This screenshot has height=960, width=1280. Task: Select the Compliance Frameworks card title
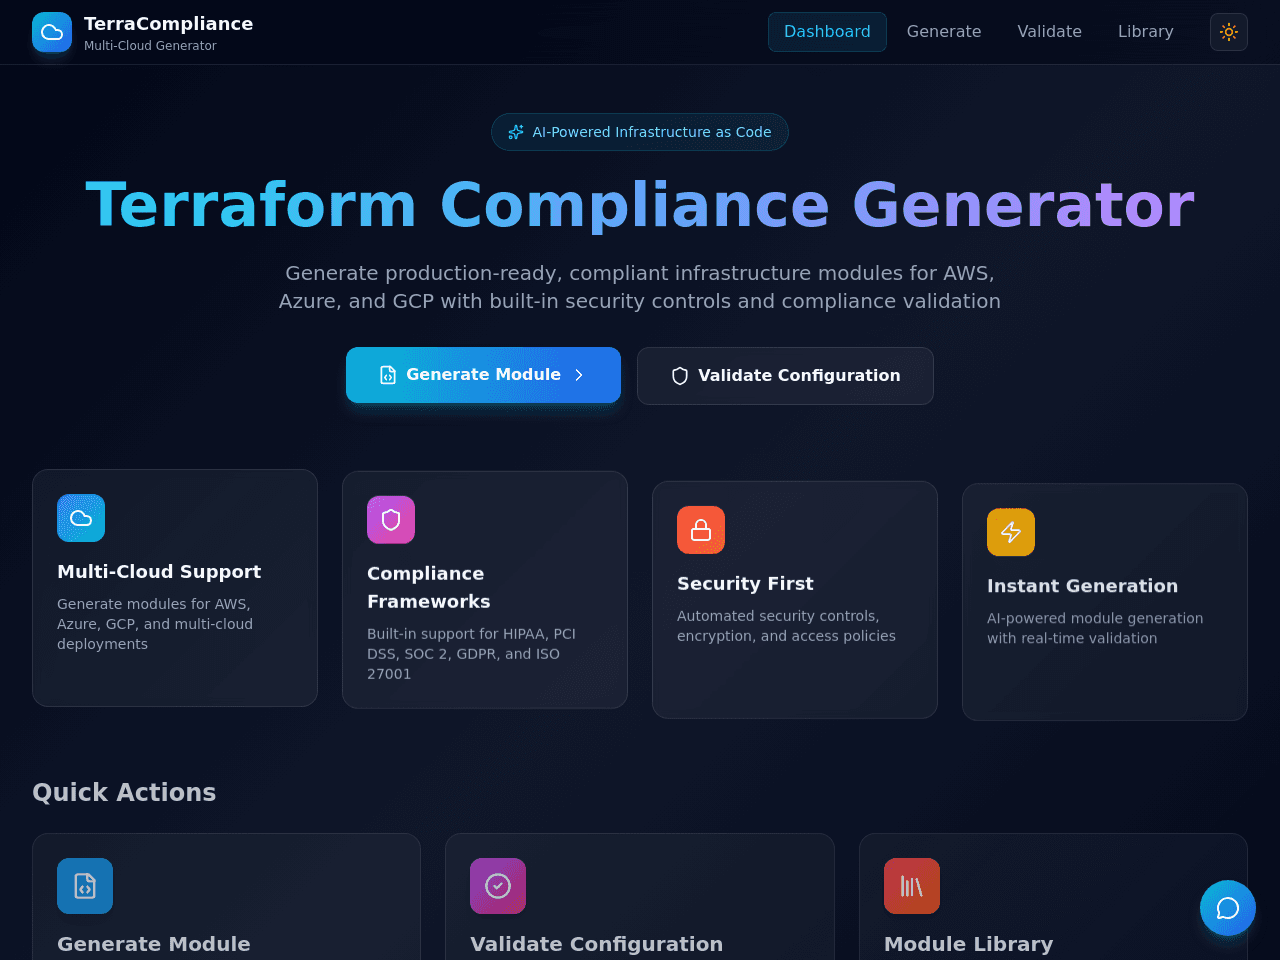tap(428, 588)
